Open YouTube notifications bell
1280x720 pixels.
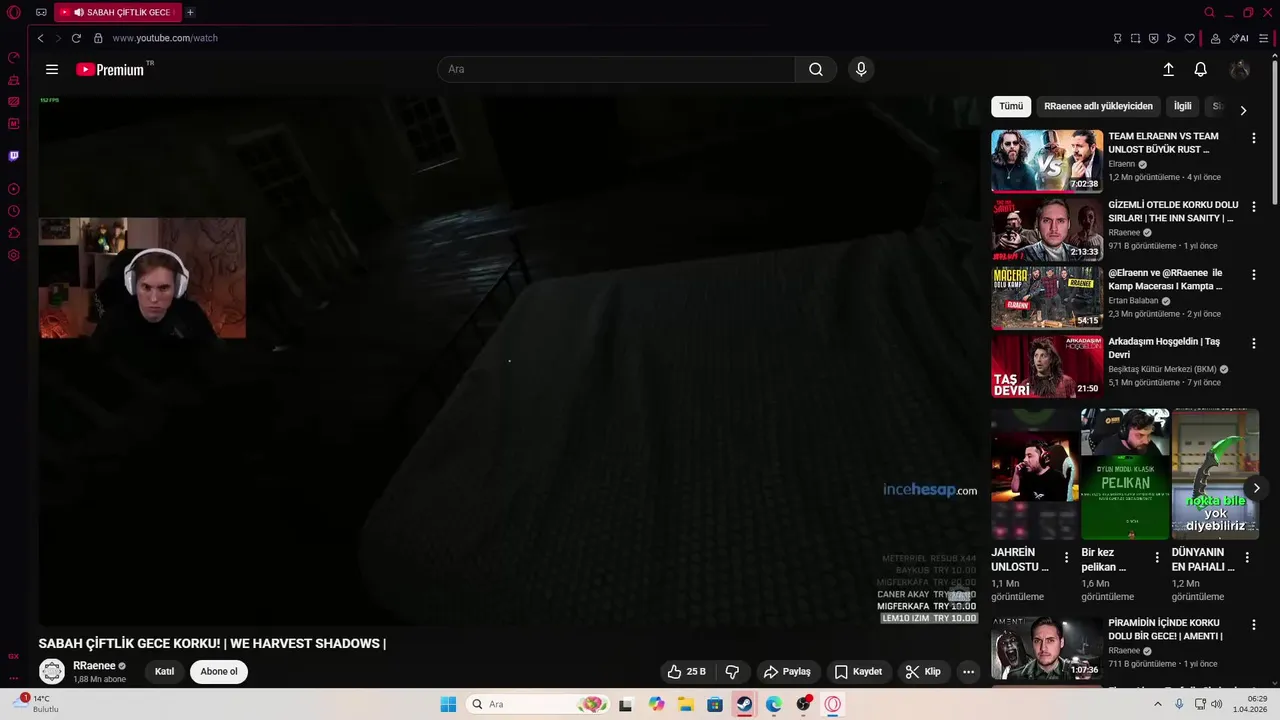[x=1201, y=69]
